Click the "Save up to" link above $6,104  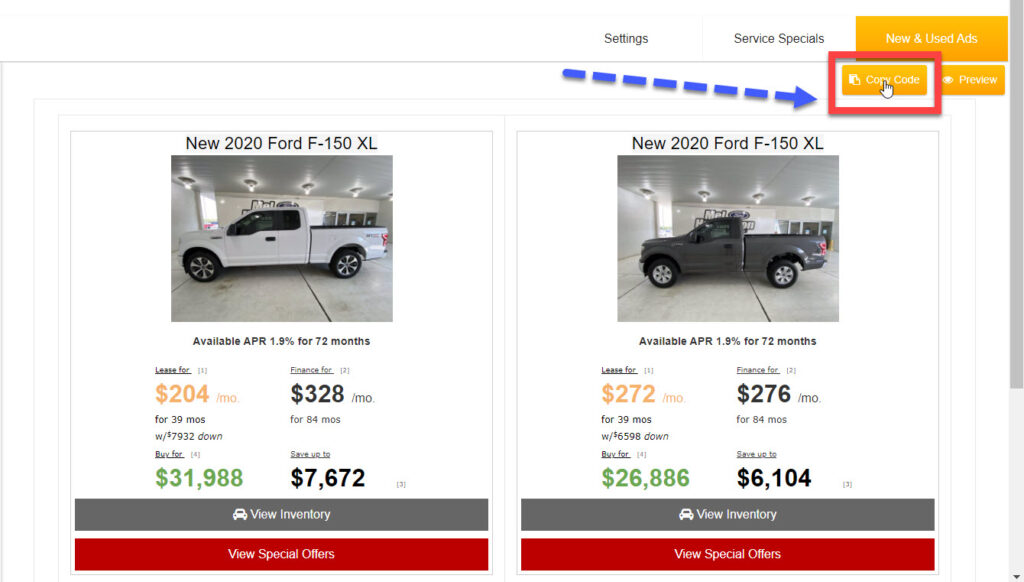tap(756, 454)
